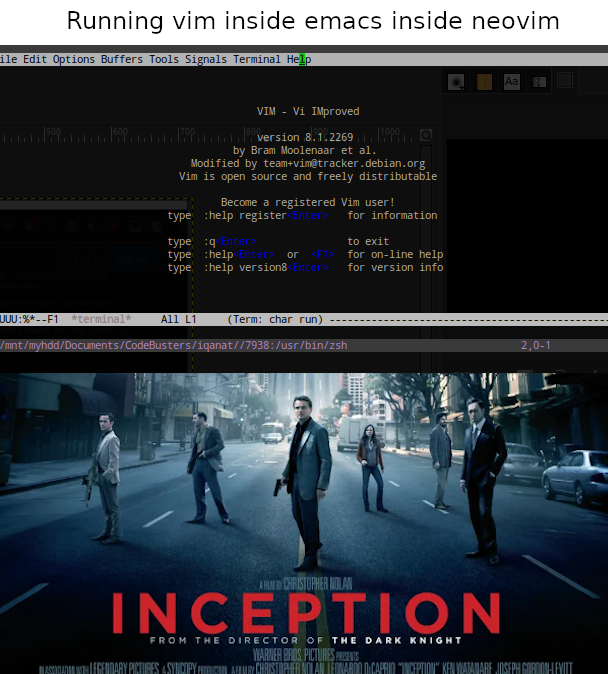Viewport: 608px width, 674px height.
Task: Click the ':q<Enter>' to exit command
Action: coord(230,242)
